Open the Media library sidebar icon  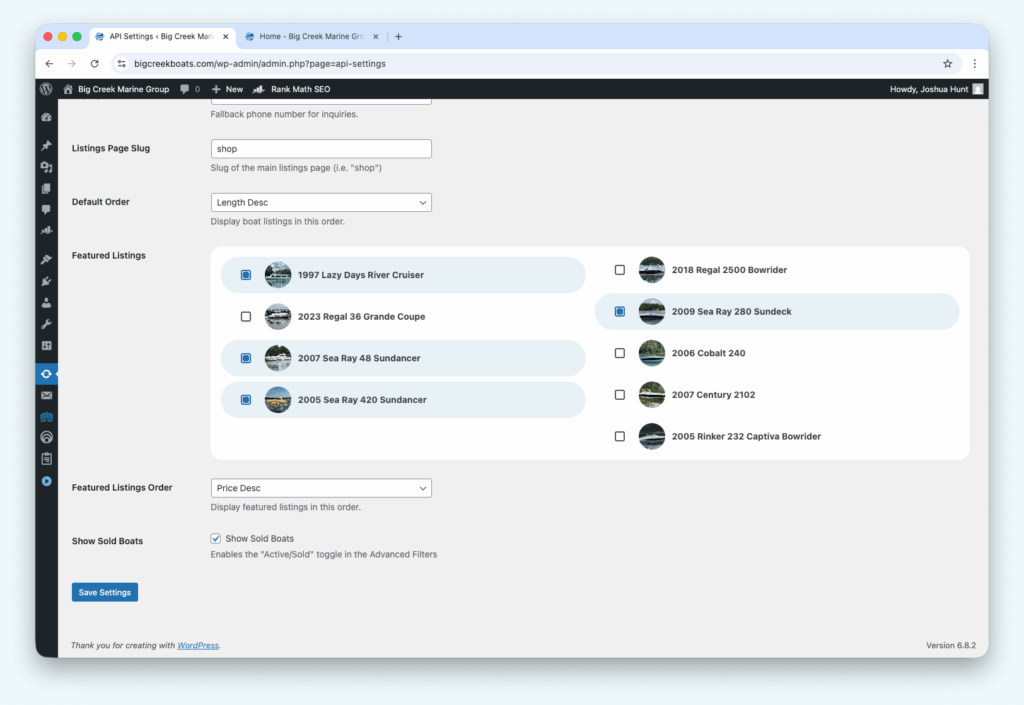coord(46,167)
